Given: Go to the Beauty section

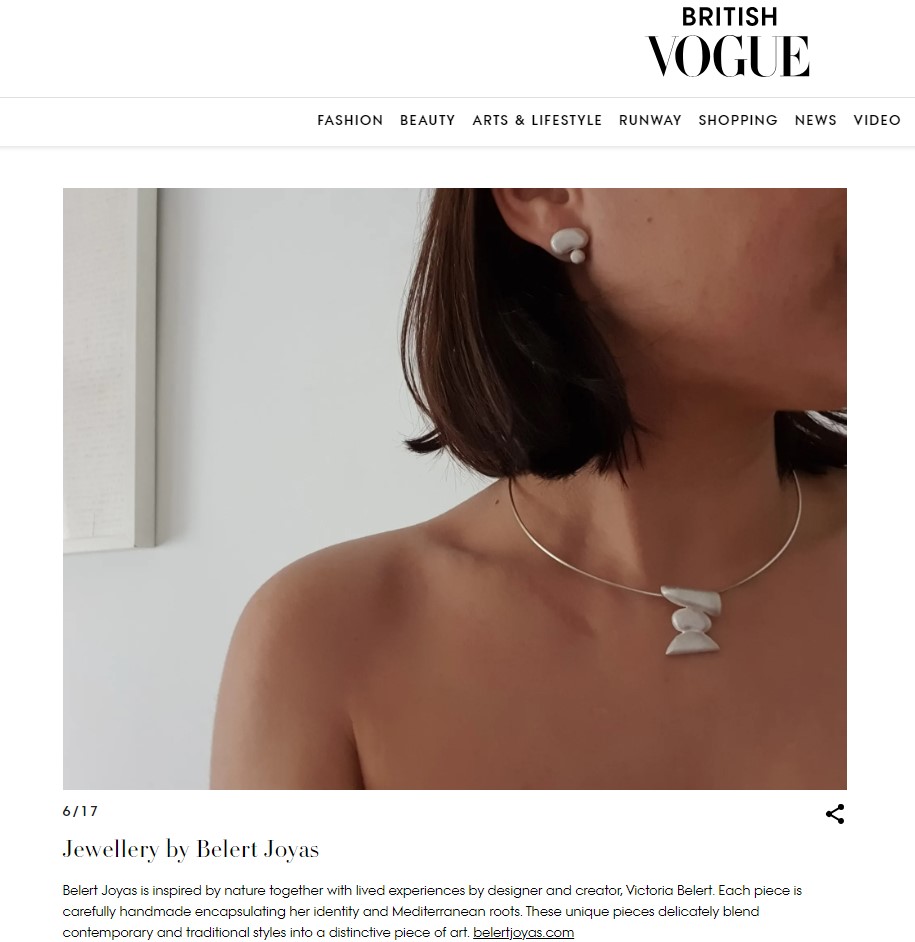Looking at the screenshot, I should [x=428, y=120].
